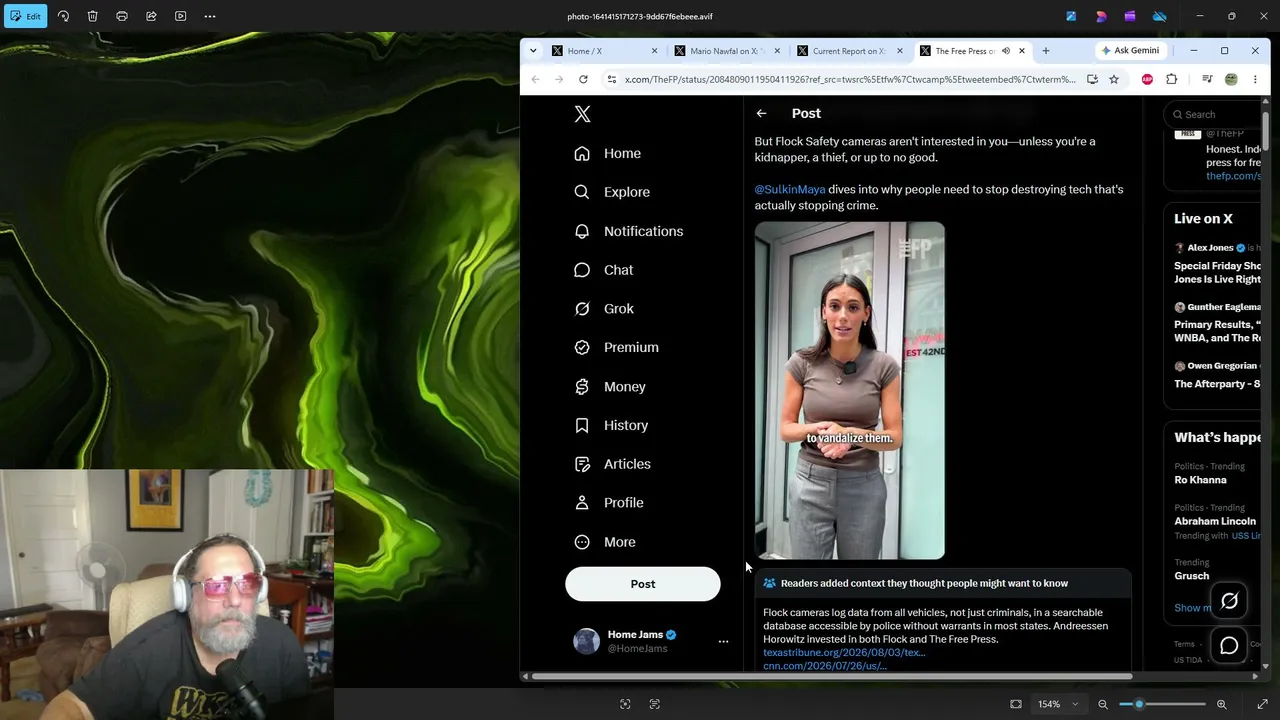1280x720 pixels.
Task: Click the video of woman speaking
Action: 850,391
